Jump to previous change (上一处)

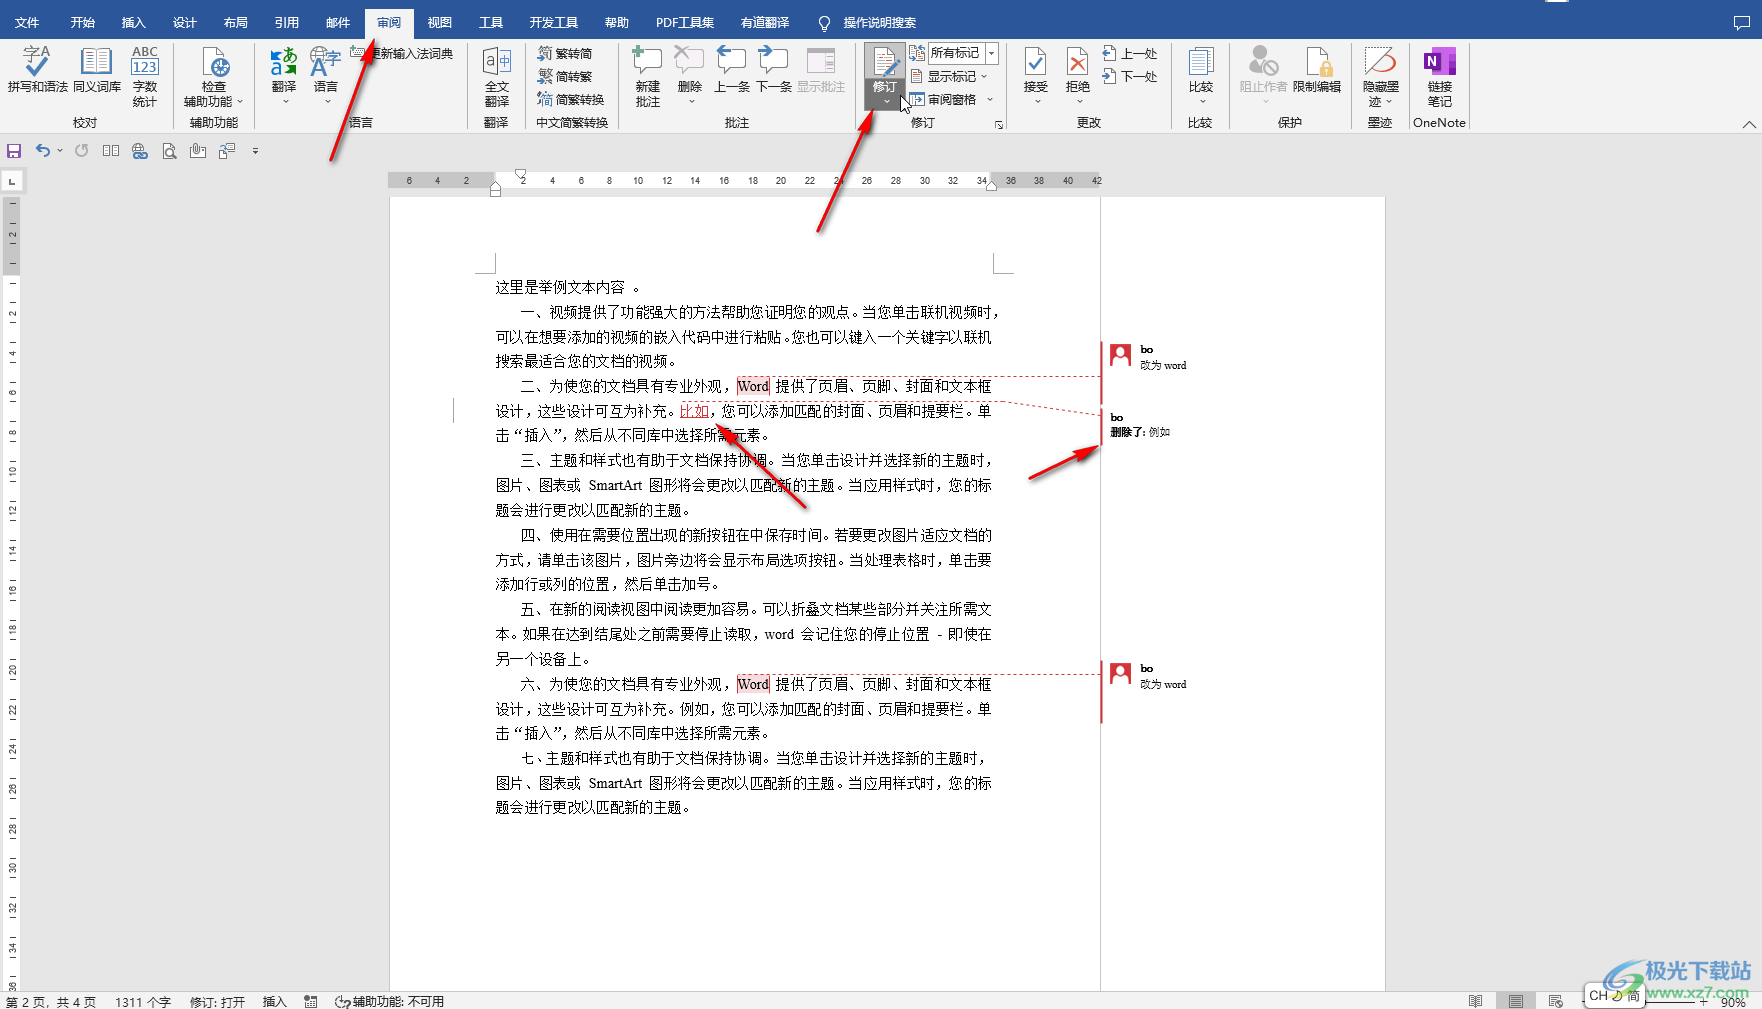pyautogui.click(x=1130, y=53)
